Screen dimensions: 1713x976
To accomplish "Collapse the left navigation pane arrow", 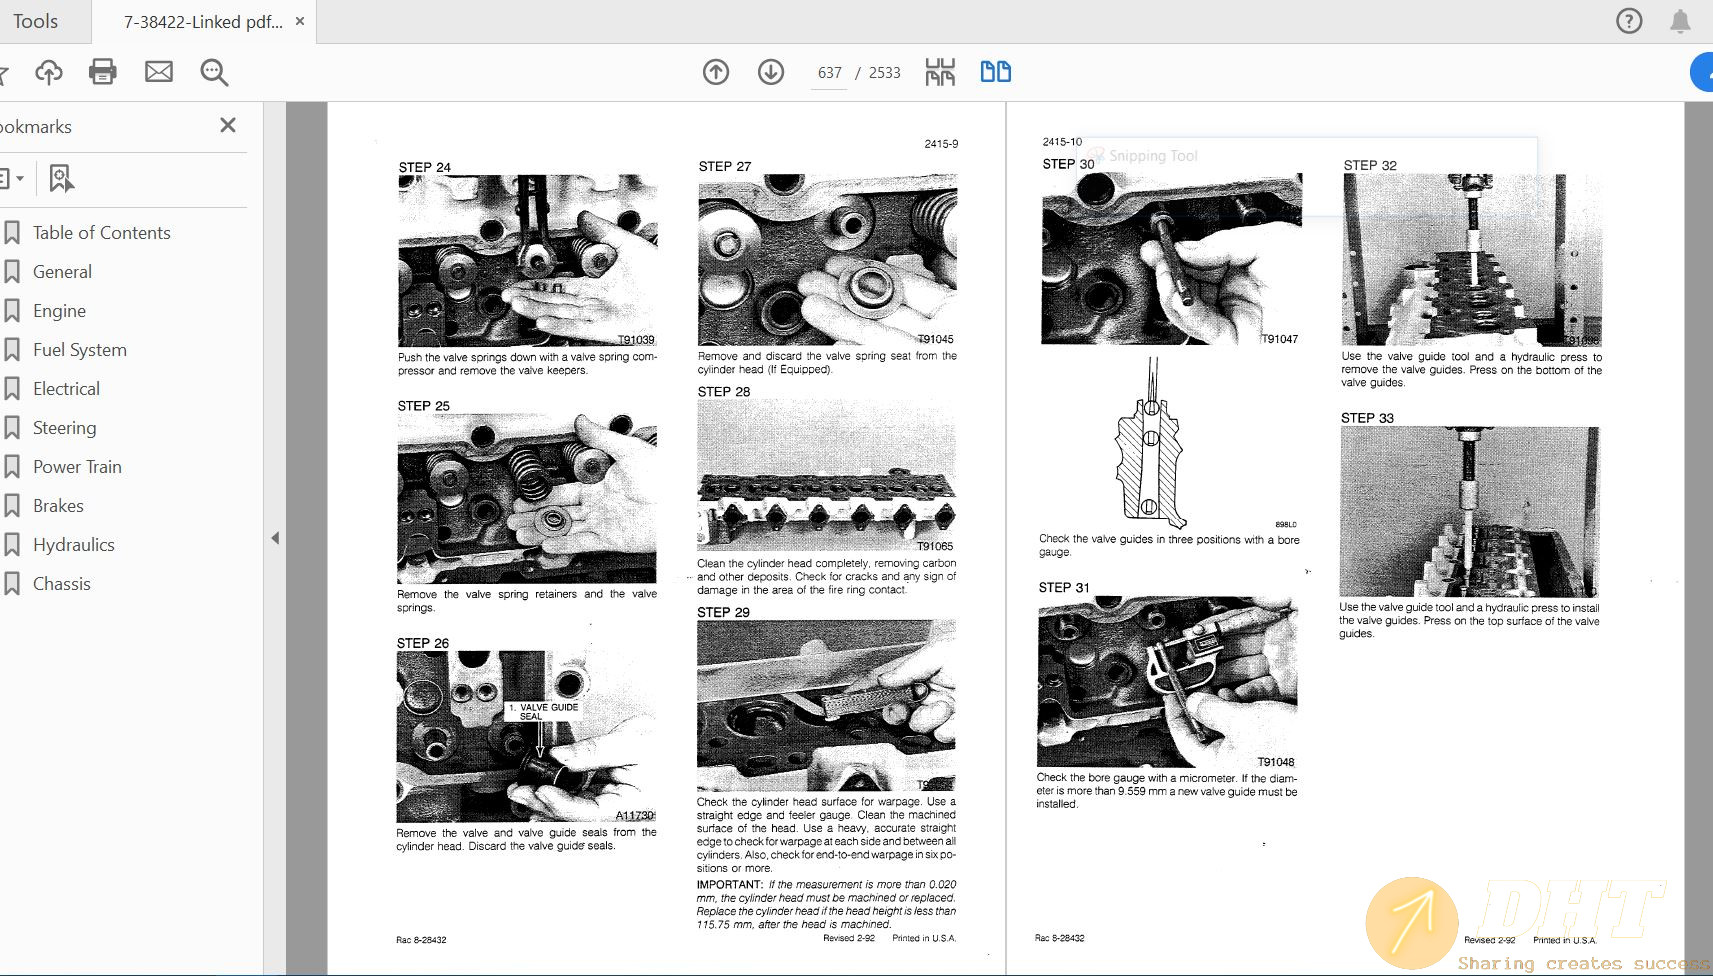I will click(x=275, y=538).
